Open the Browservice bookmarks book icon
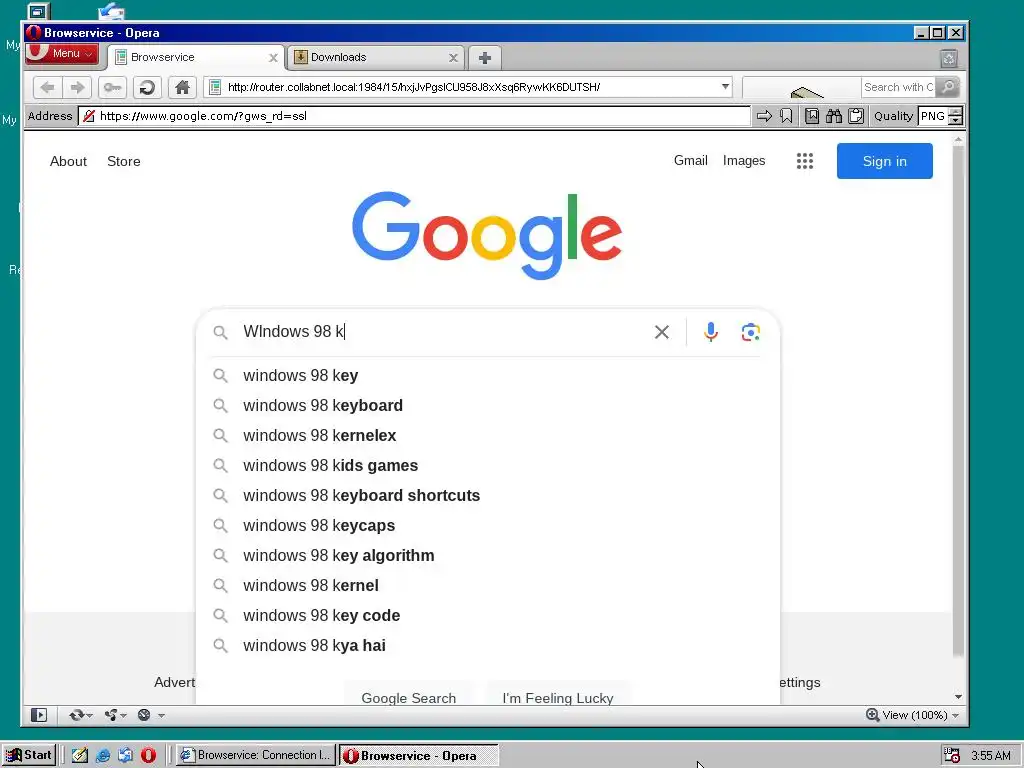 tap(812, 116)
